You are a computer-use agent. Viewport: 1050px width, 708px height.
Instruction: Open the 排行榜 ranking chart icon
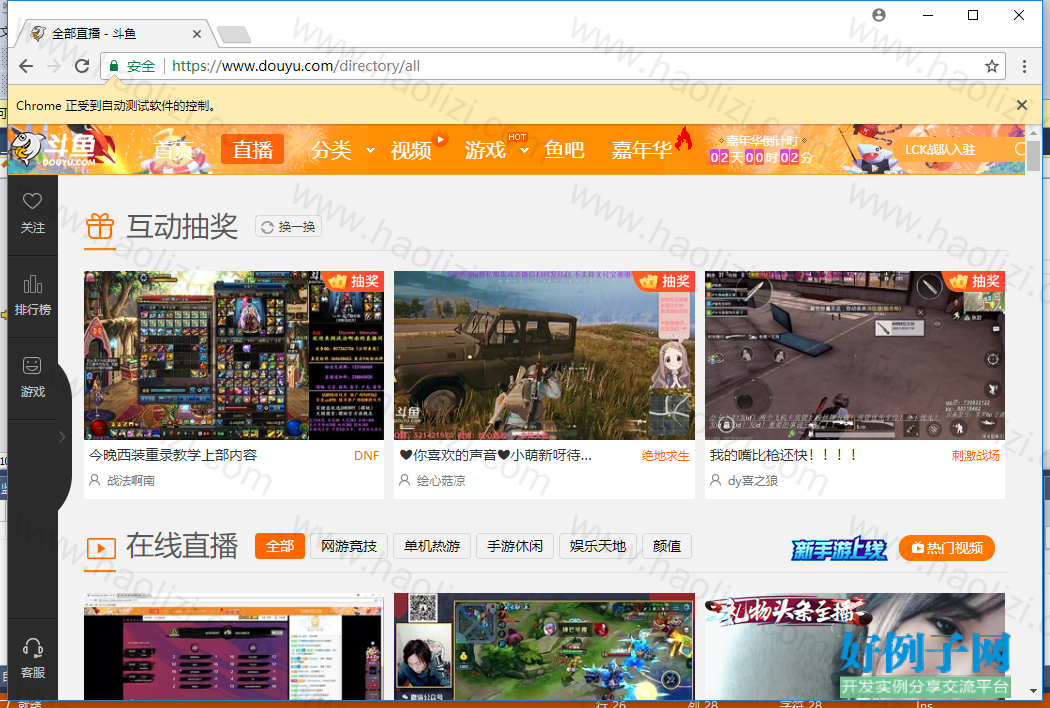point(32,284)
